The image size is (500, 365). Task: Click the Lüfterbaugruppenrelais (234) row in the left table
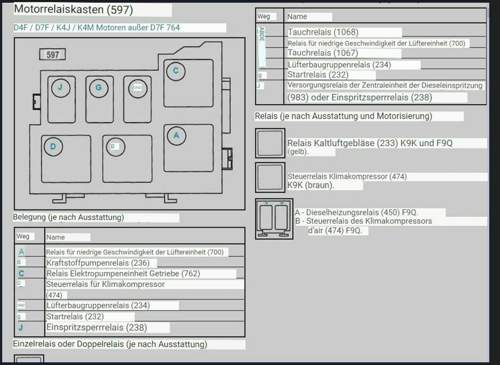pos(130,305)
